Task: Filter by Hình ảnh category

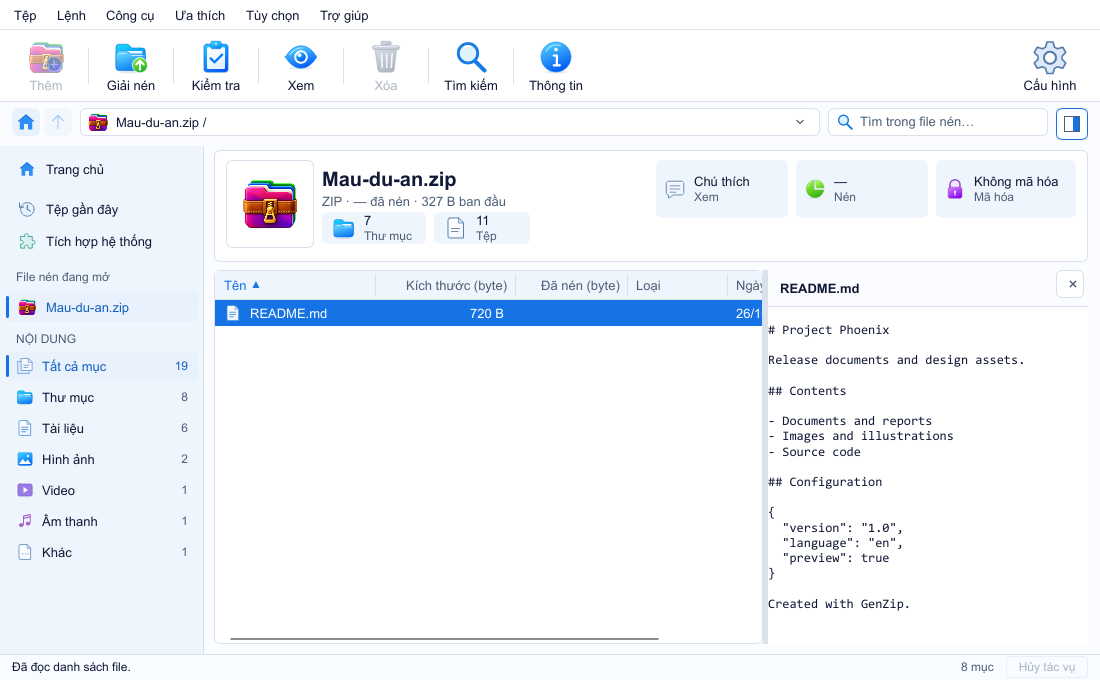Action: [x=102, y=459]
